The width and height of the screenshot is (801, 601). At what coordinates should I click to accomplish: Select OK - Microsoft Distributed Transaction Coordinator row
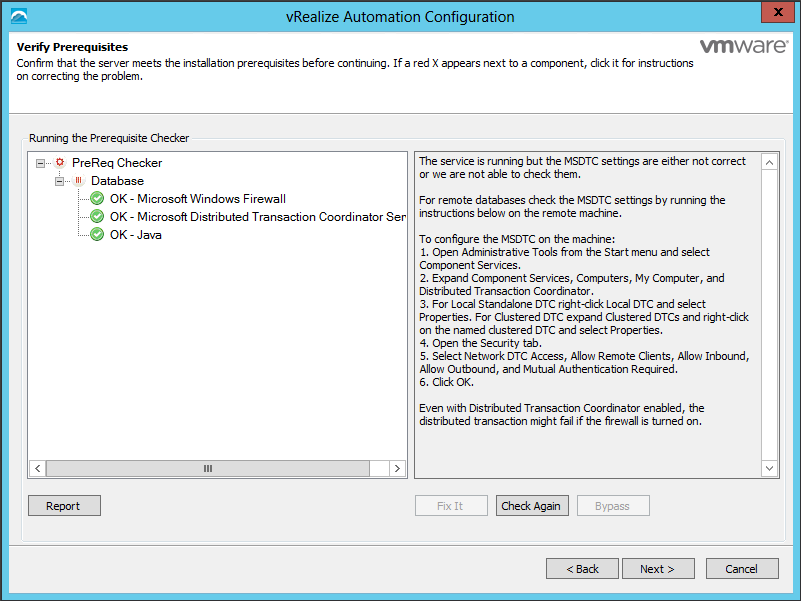258,217
